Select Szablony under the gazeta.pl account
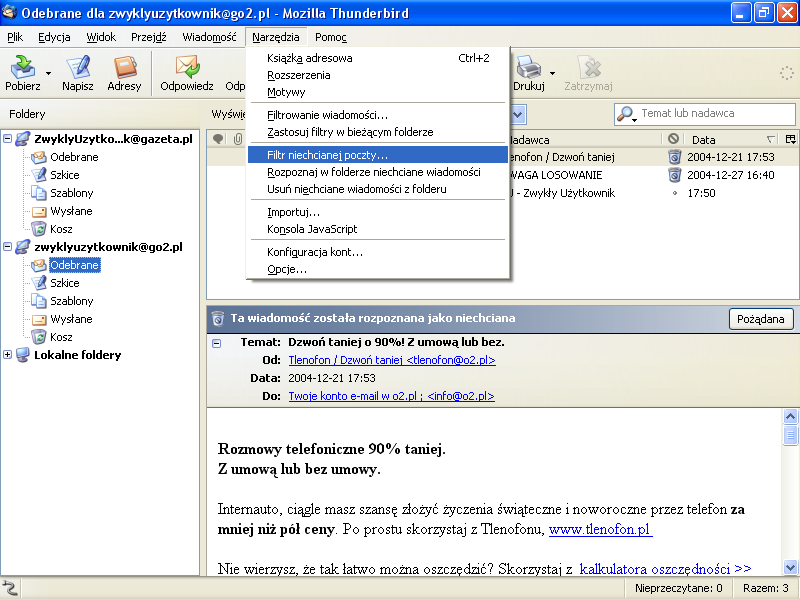 [71, 193]
